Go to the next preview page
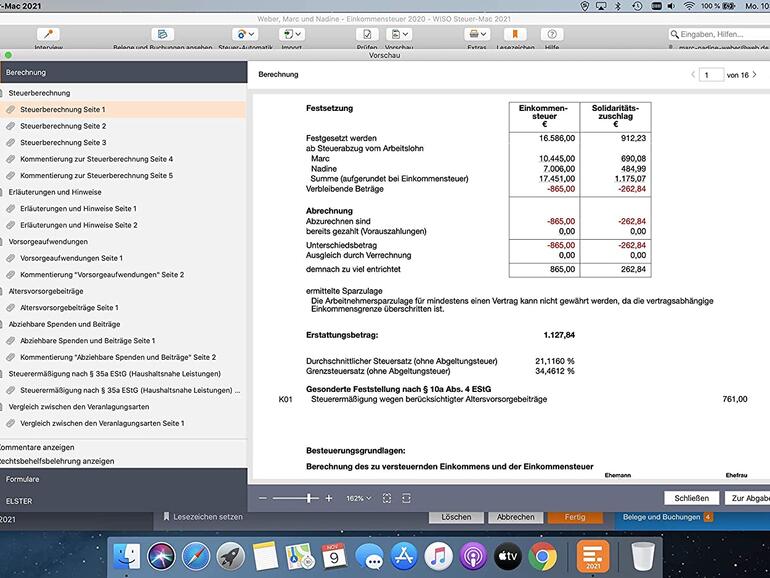The height and width of the screenshot is (578, 770). point(755,75)
